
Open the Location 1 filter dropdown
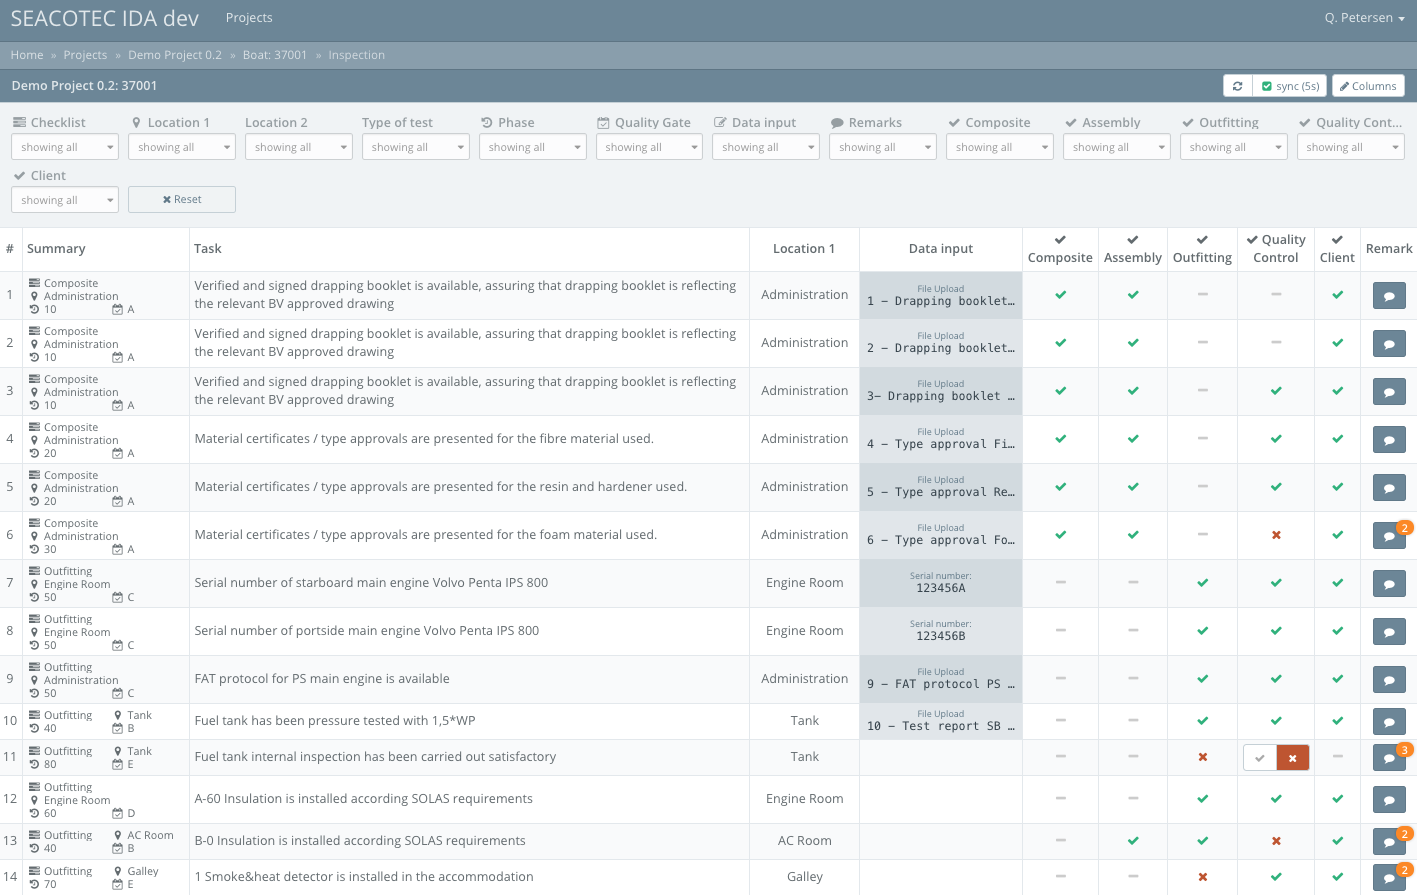182,147
